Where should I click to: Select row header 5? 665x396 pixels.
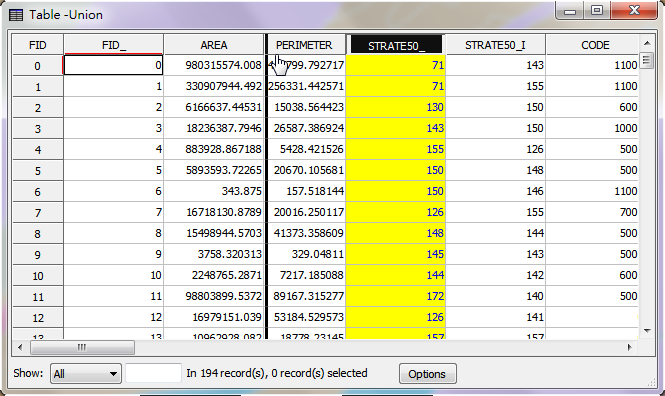tap(38, 171)
